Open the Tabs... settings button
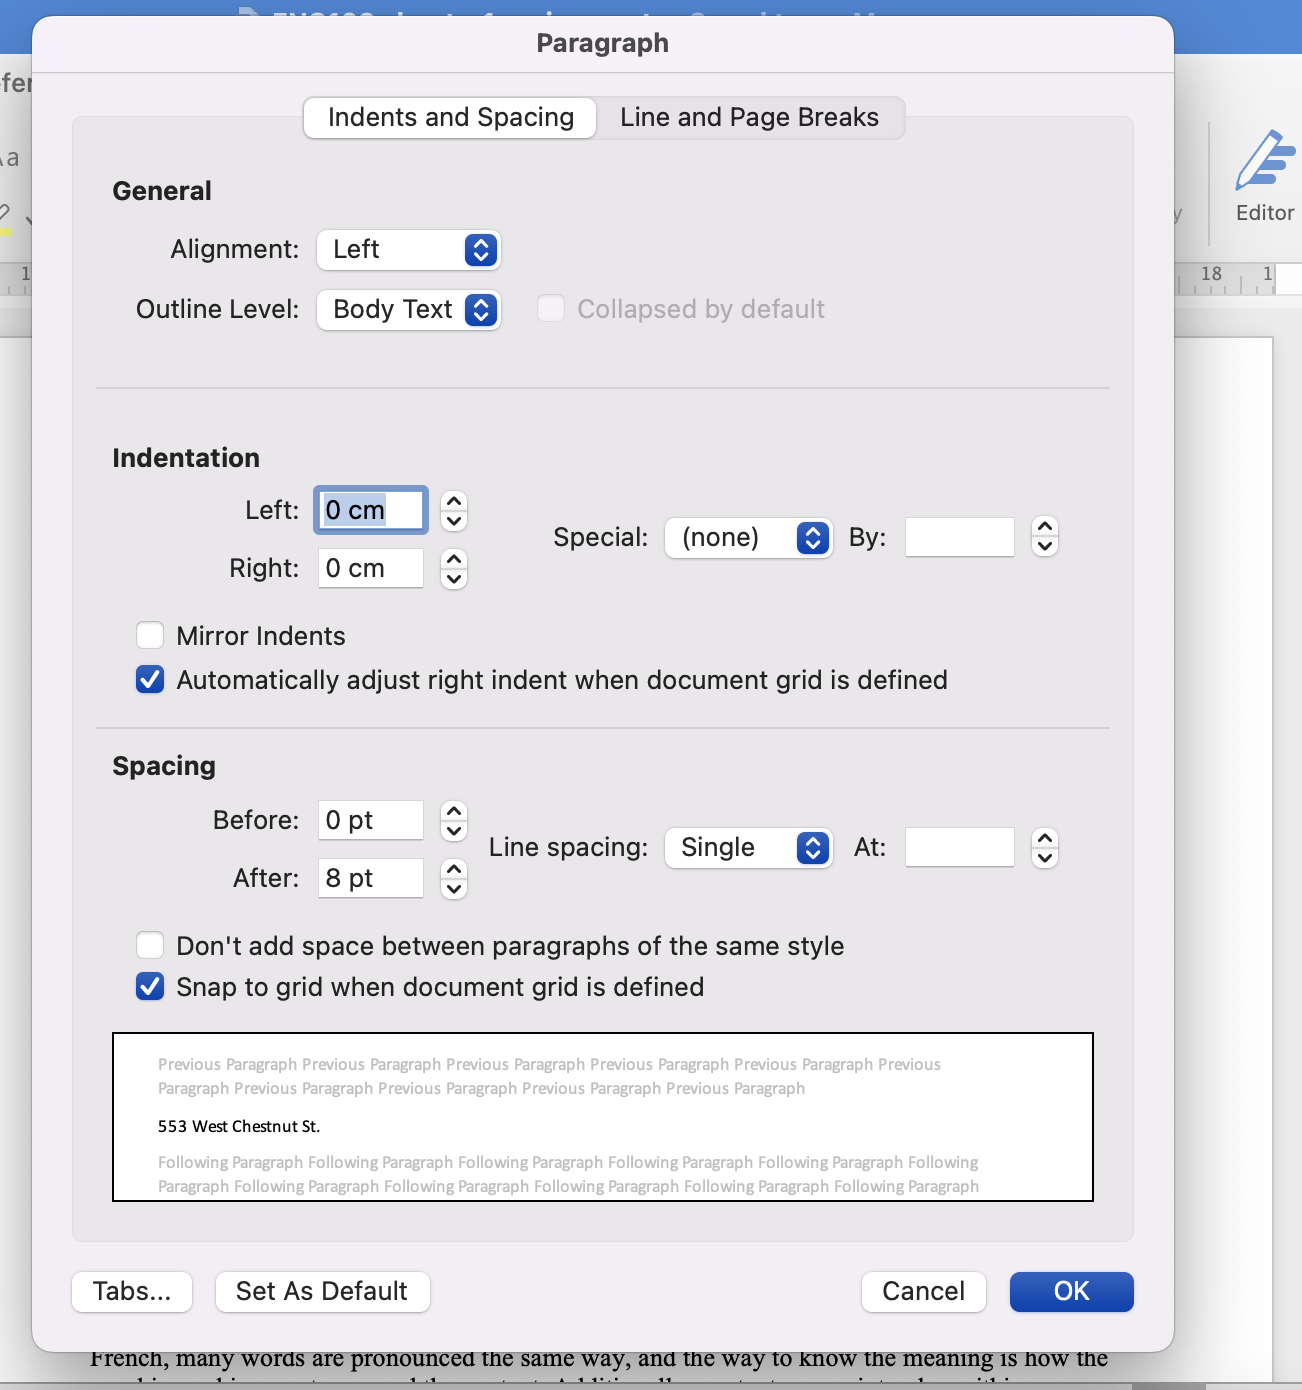1302x1390 pixels. [132, 1291]
